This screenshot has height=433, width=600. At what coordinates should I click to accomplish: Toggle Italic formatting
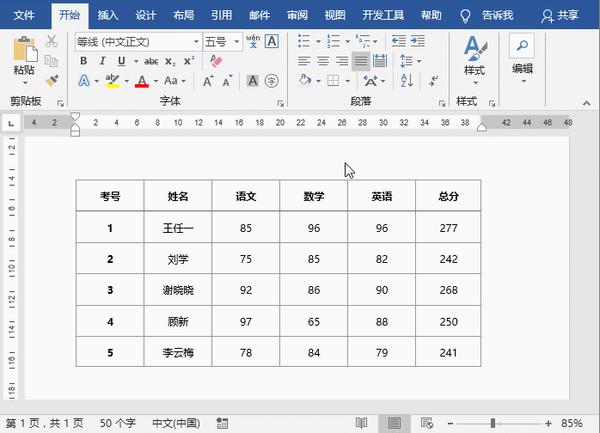102,61
